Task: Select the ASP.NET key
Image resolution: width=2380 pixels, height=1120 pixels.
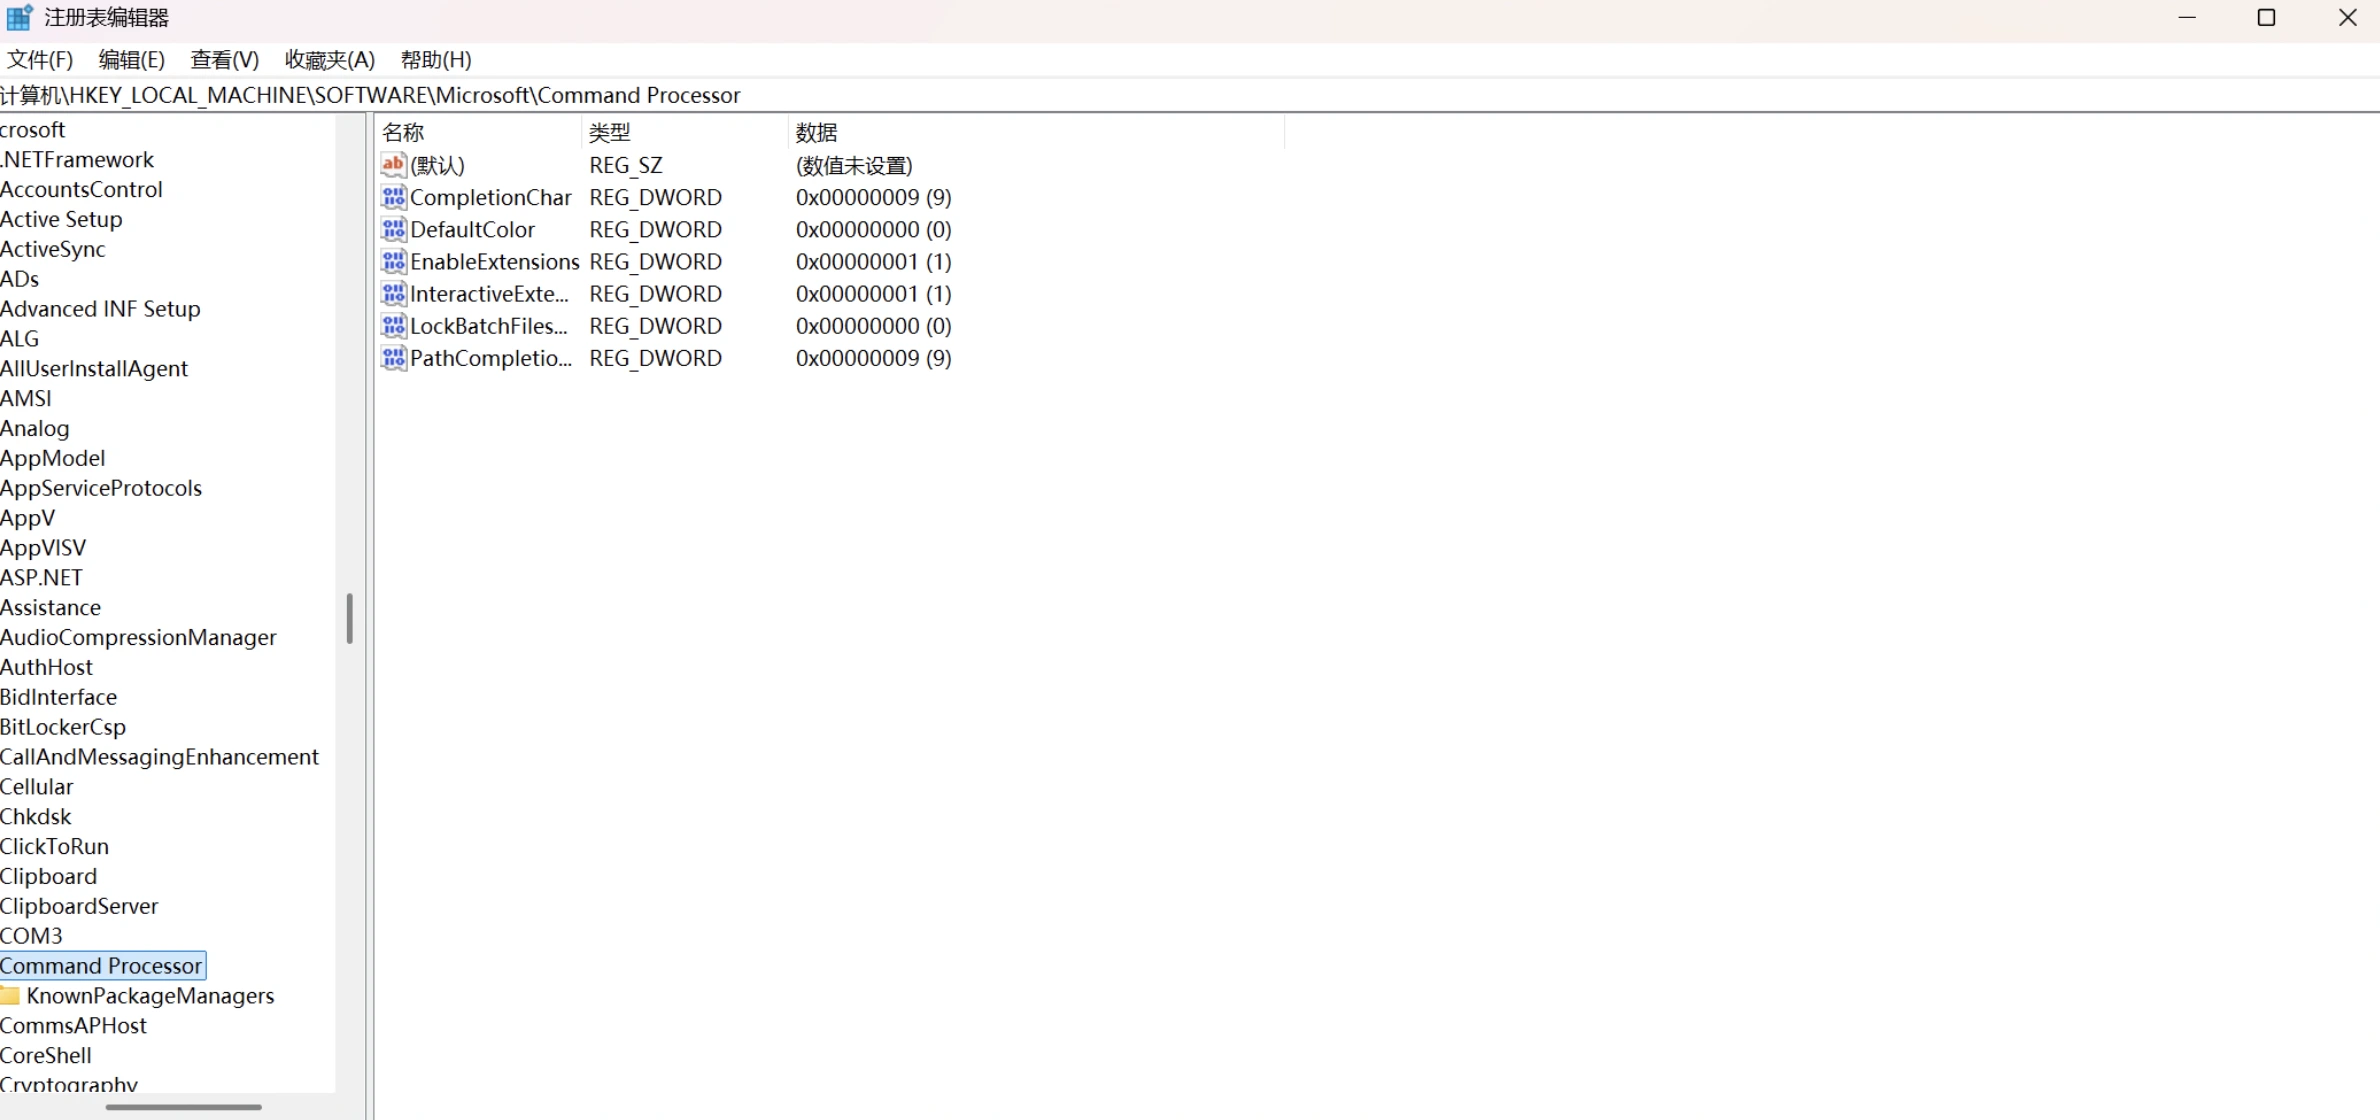Action: coord(41,578)
